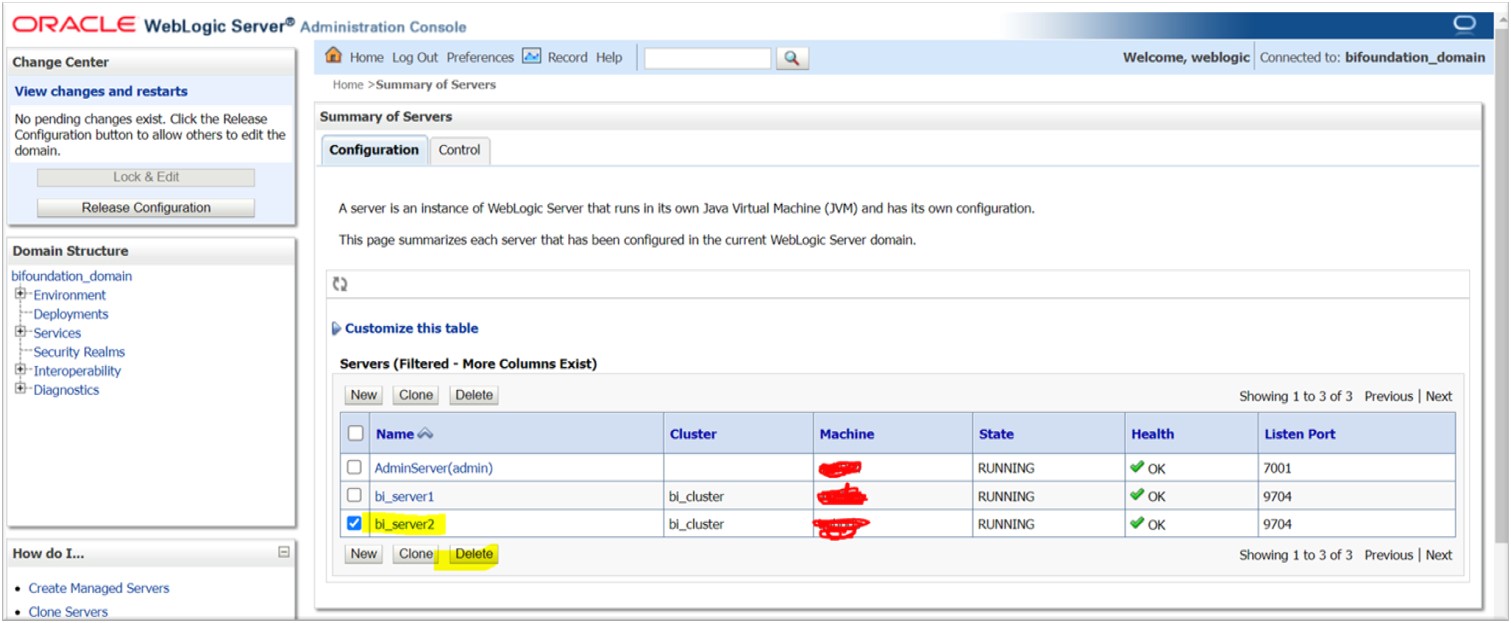Click Next in pagination below the table

point(1439,555)
